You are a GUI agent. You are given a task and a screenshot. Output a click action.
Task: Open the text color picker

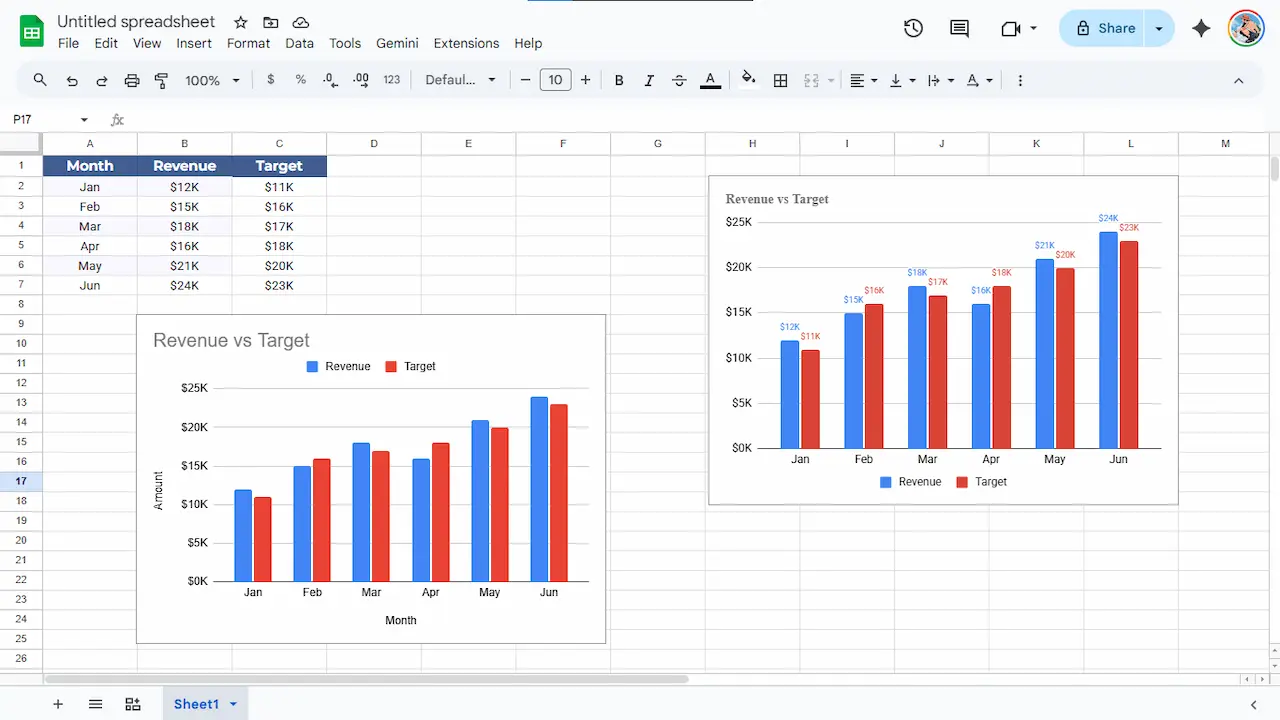[x=710, y=80]
